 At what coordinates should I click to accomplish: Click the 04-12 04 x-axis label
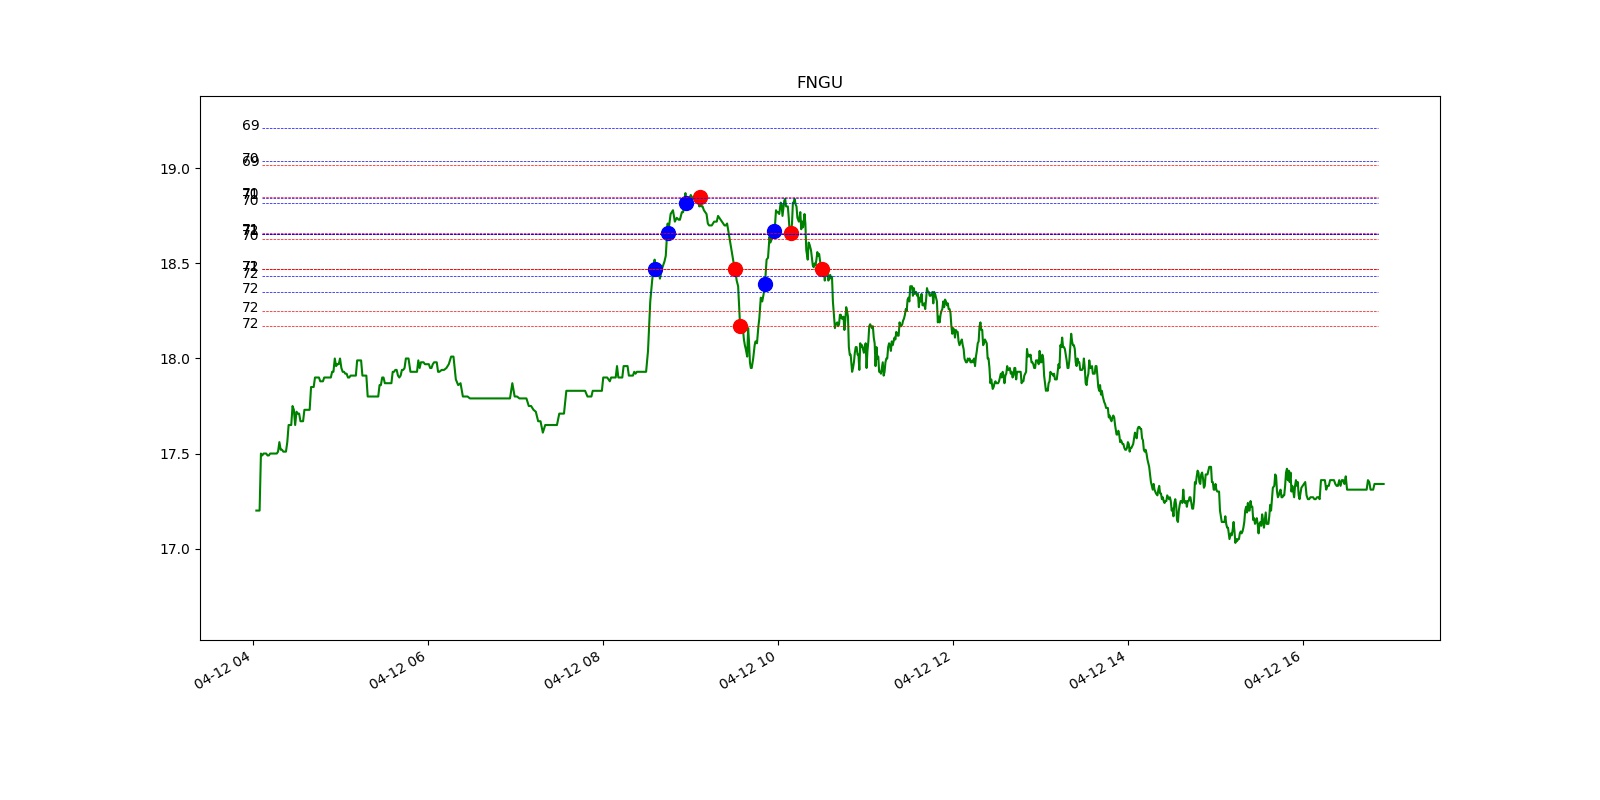click(x=222, y=669)
